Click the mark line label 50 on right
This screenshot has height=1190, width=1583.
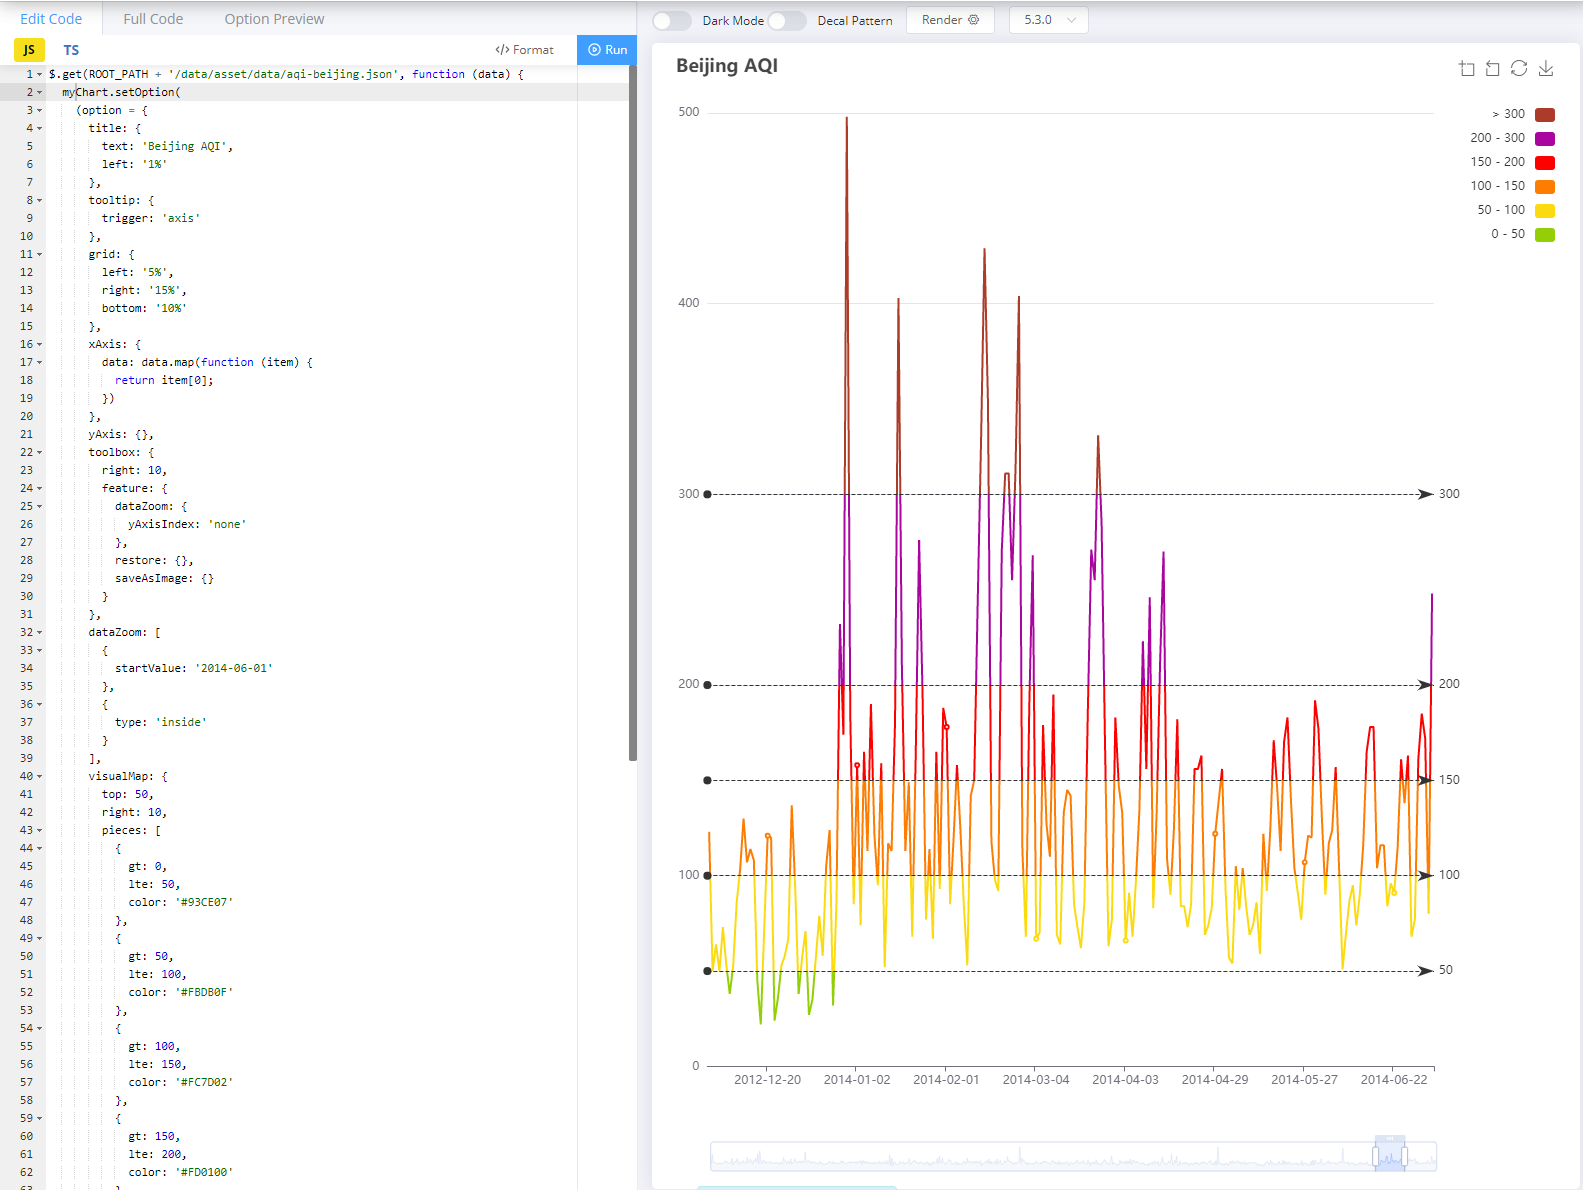(1446, 970)
